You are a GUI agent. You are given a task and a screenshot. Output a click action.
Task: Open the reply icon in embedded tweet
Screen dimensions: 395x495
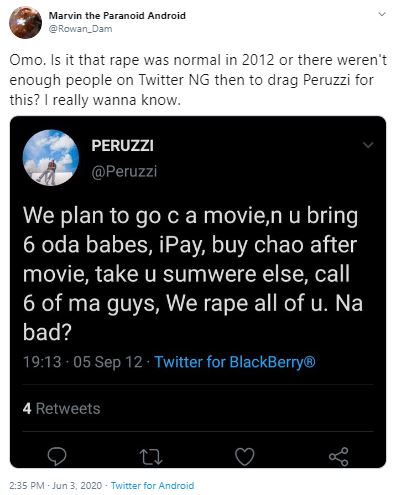(57, 456)
